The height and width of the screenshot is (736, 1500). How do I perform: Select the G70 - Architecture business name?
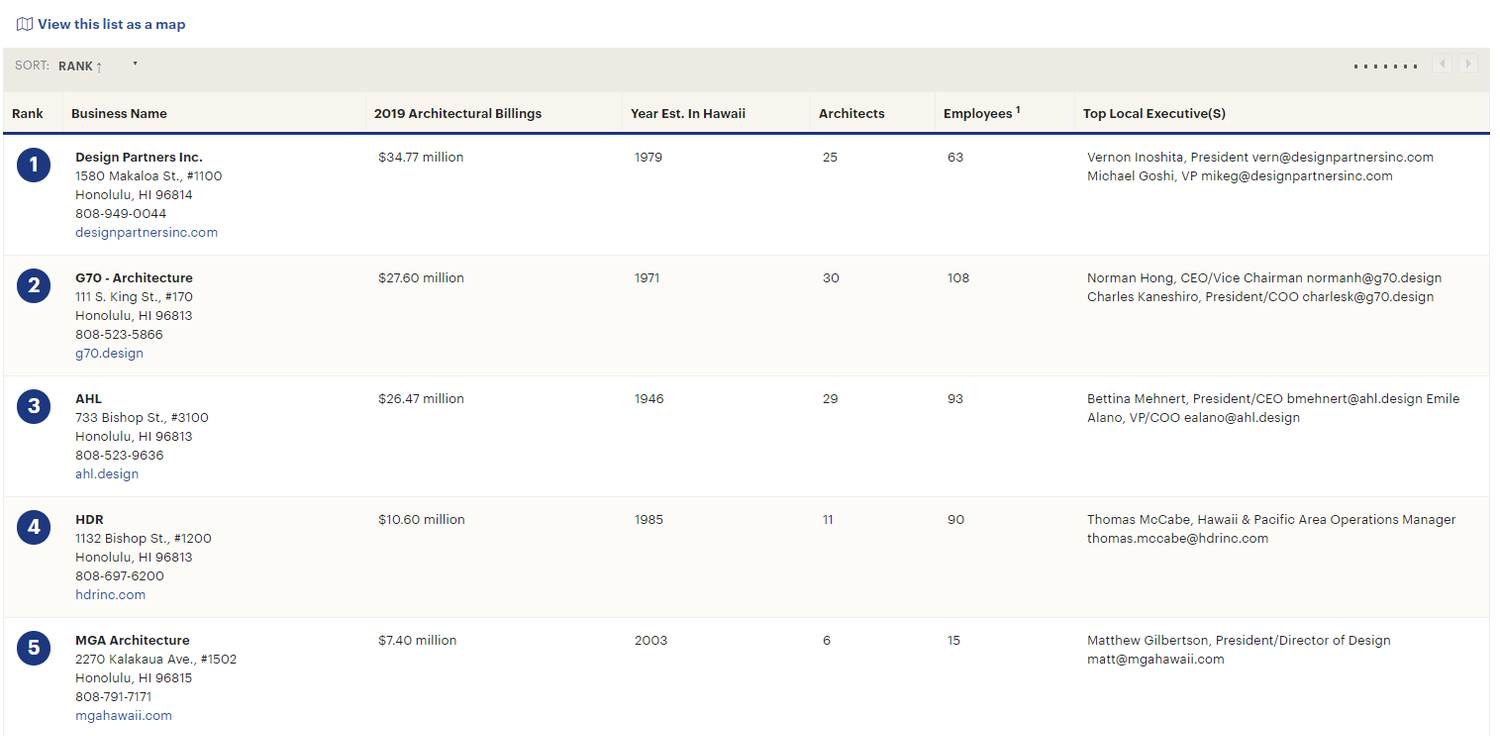pyautogui.click(x=134, y=278)
